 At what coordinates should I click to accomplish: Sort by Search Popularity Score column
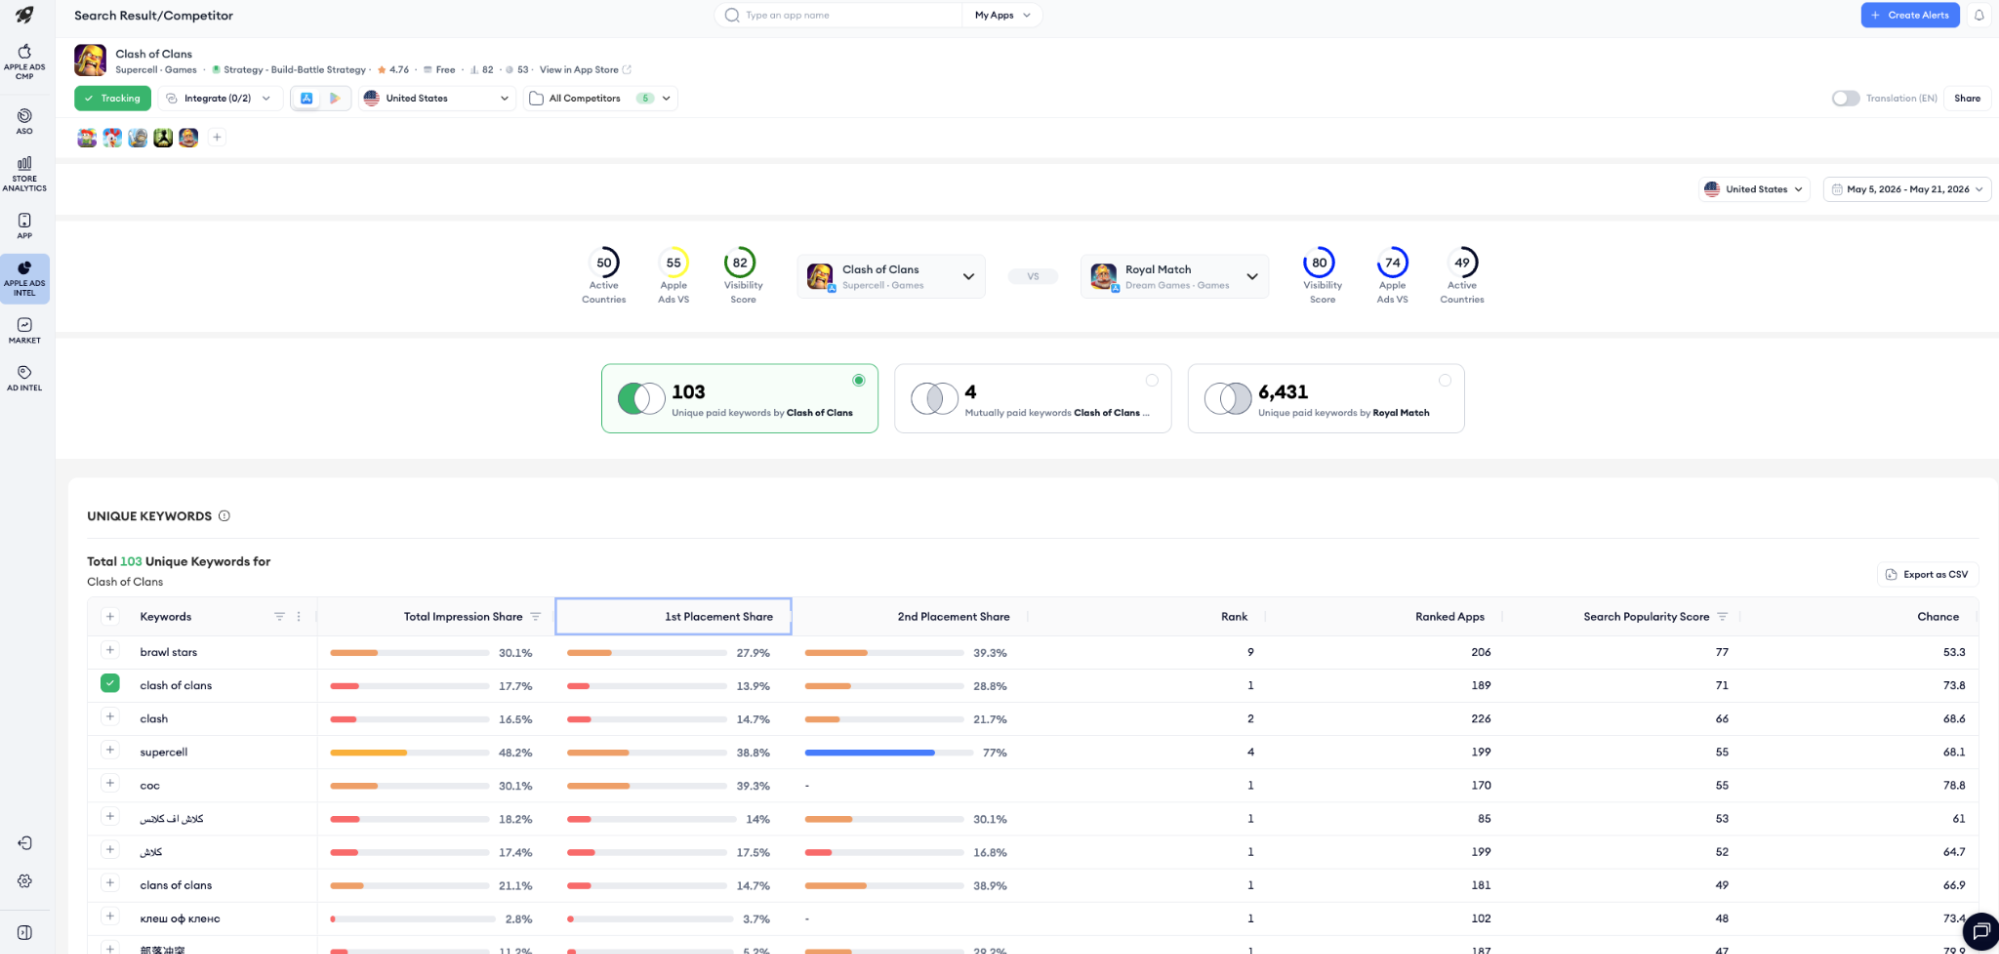tap(1646, 617)
